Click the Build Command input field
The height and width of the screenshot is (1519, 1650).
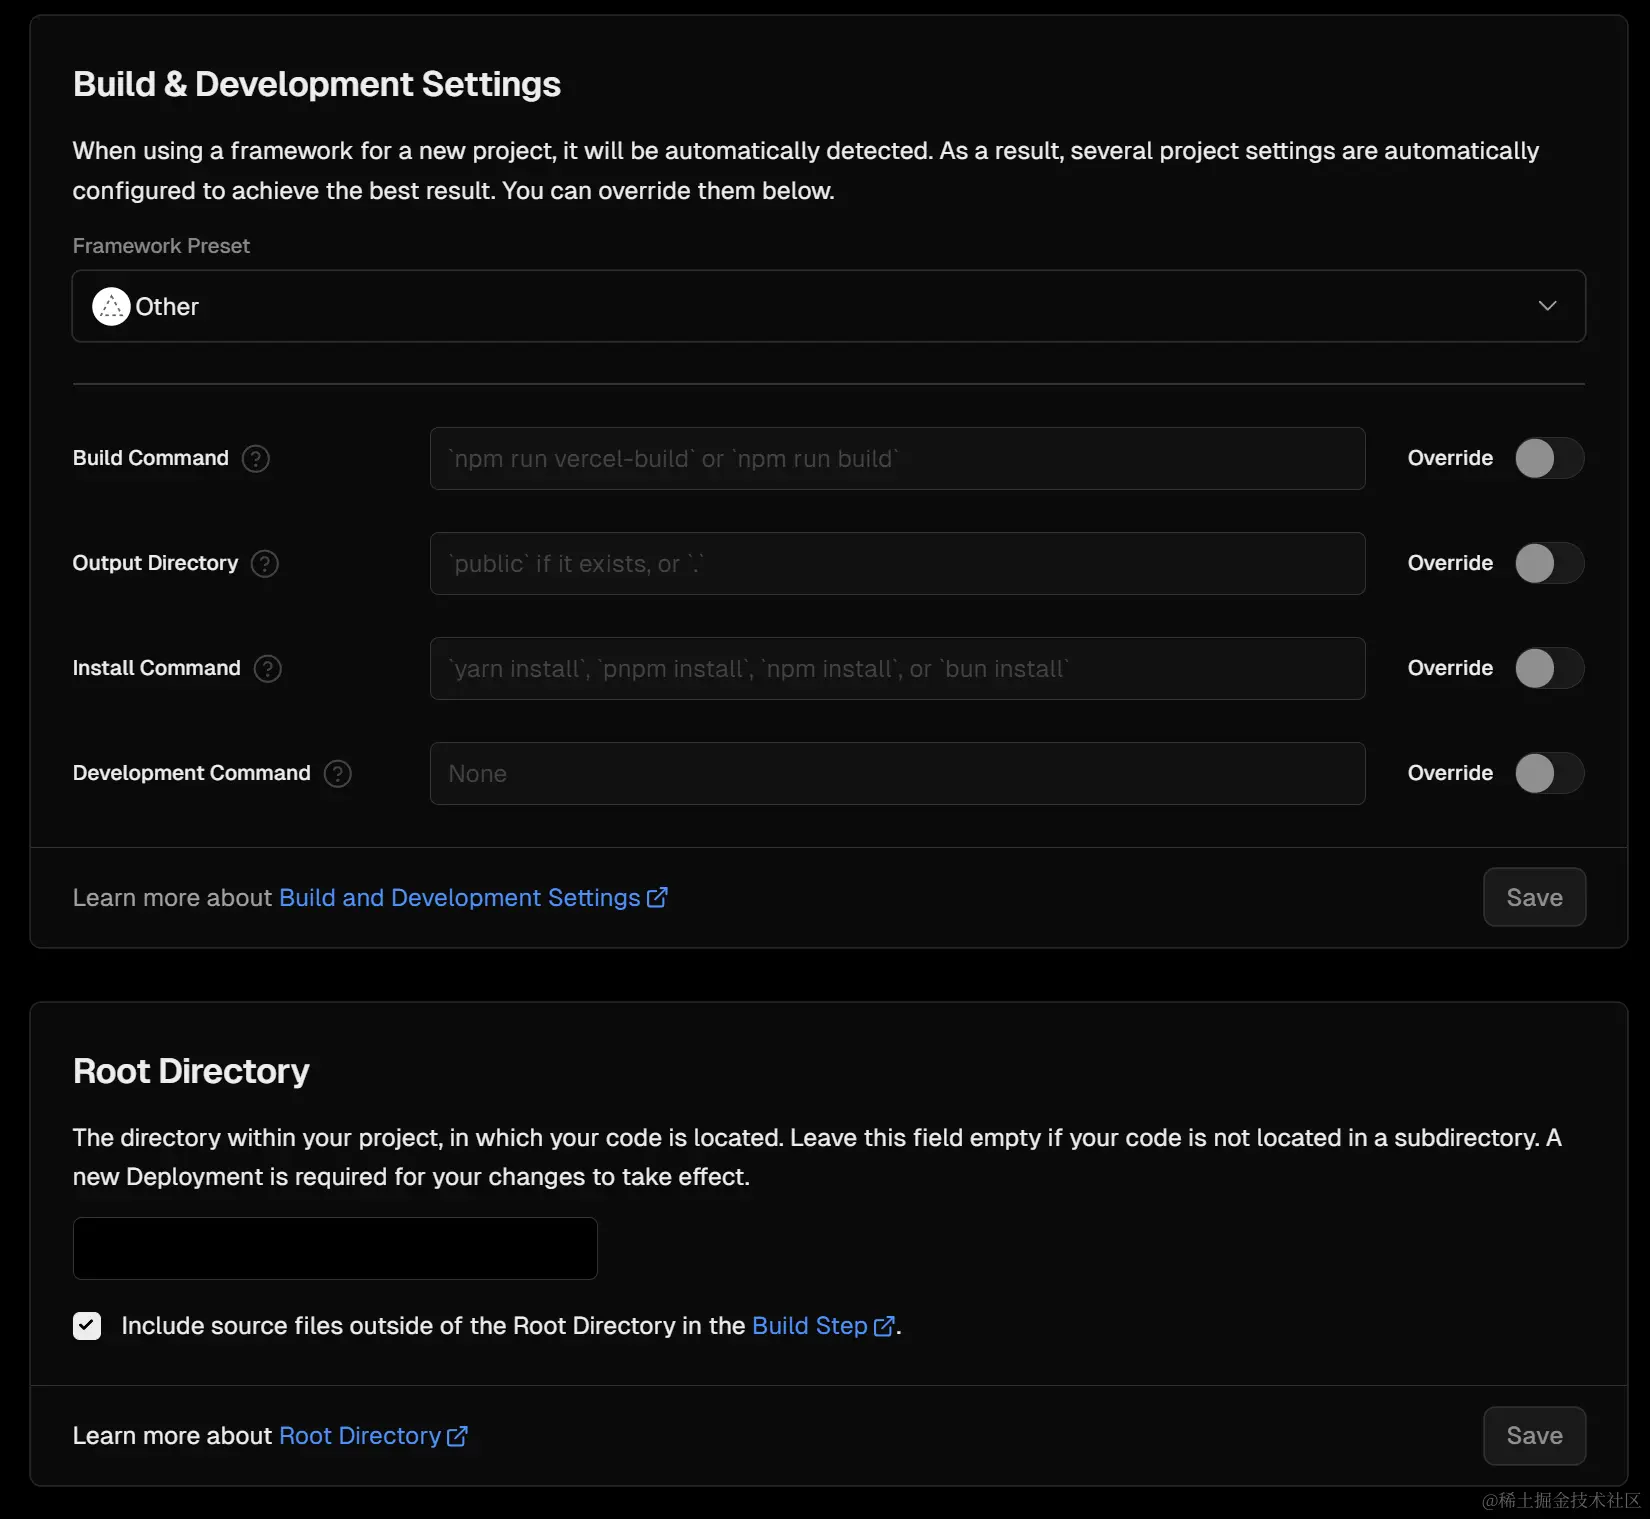tap(897, 459)
